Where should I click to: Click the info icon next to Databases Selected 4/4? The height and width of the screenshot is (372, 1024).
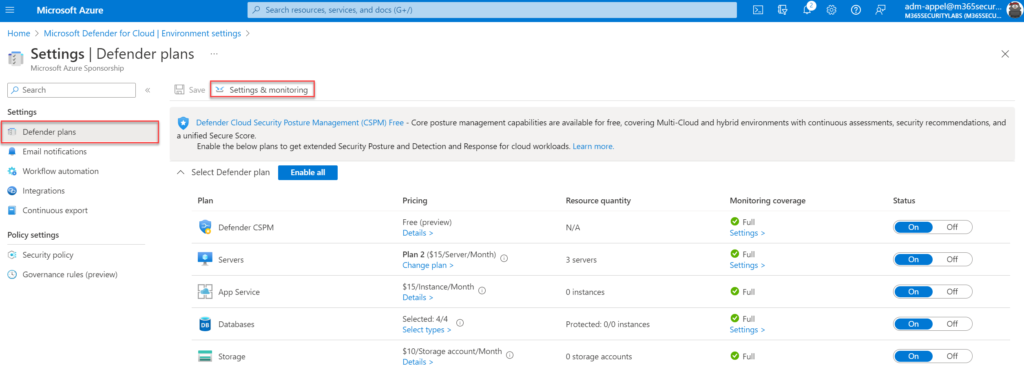tap(460, 322)
